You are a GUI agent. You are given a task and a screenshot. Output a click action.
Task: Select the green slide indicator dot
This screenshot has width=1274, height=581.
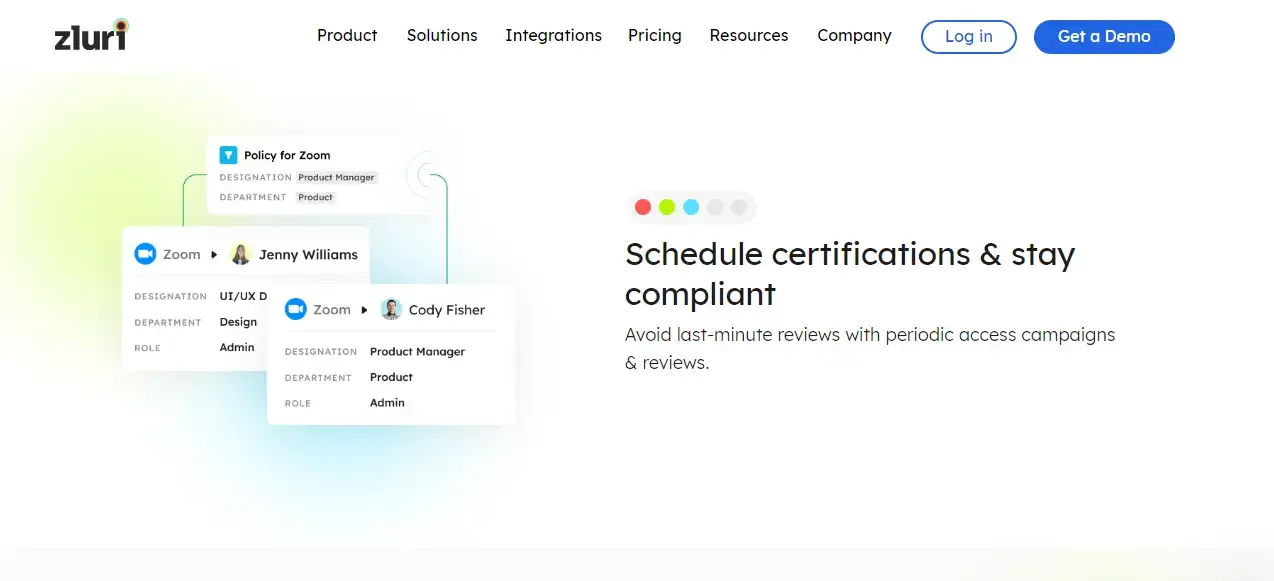[667, 207]
